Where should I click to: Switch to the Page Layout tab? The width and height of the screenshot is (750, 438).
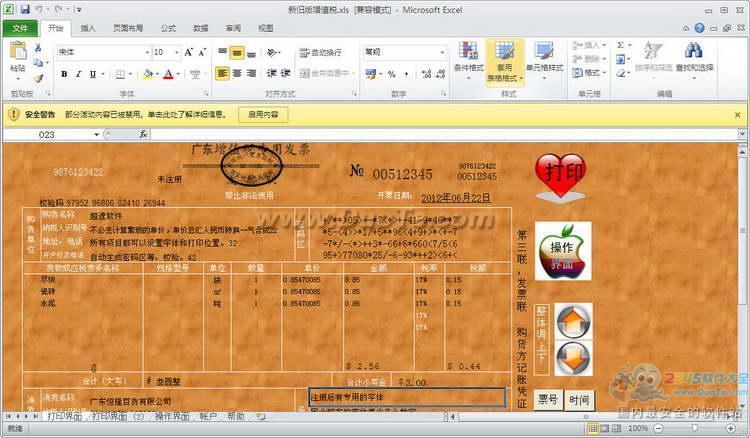coord(127,28)
